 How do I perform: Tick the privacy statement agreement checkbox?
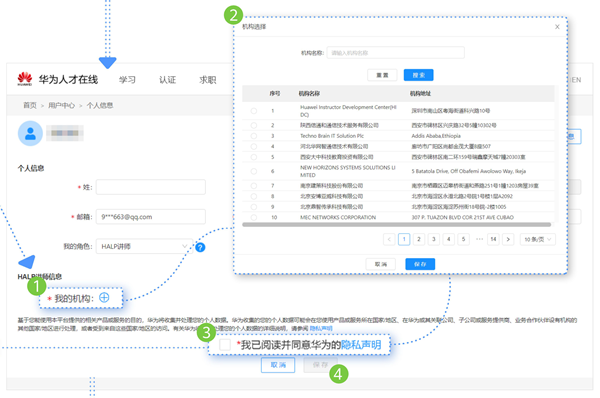pyautogui.click(x=225, y=344)
